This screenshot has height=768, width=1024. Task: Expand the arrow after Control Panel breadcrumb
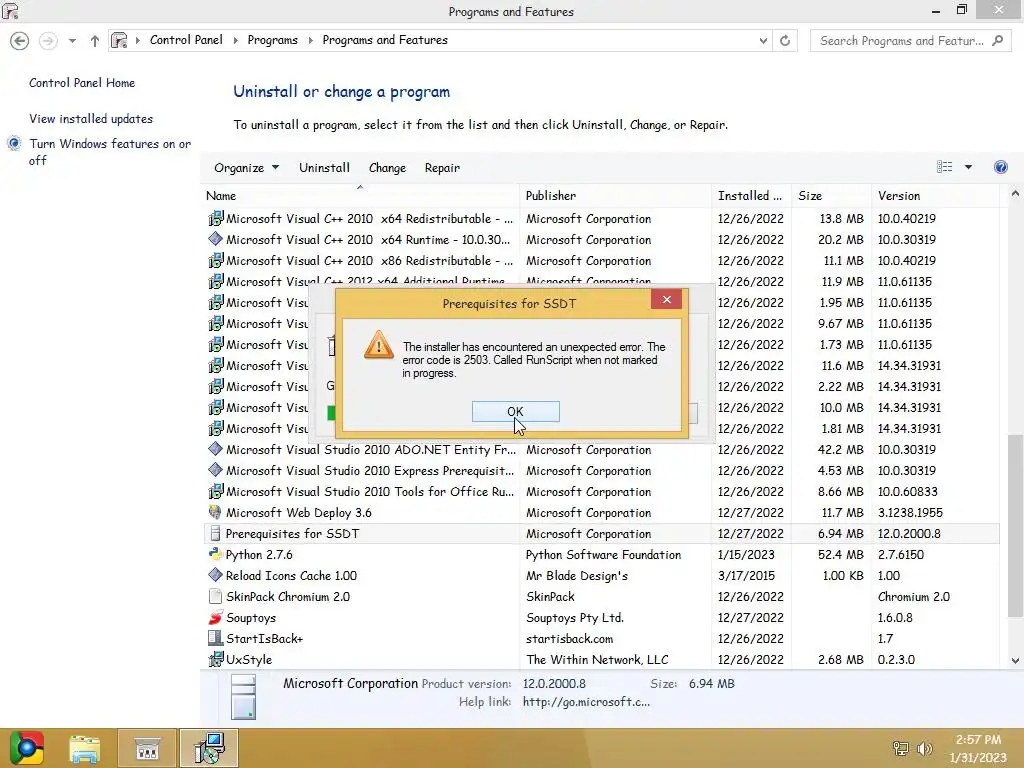pyautogui.click(x=235, y=40)
